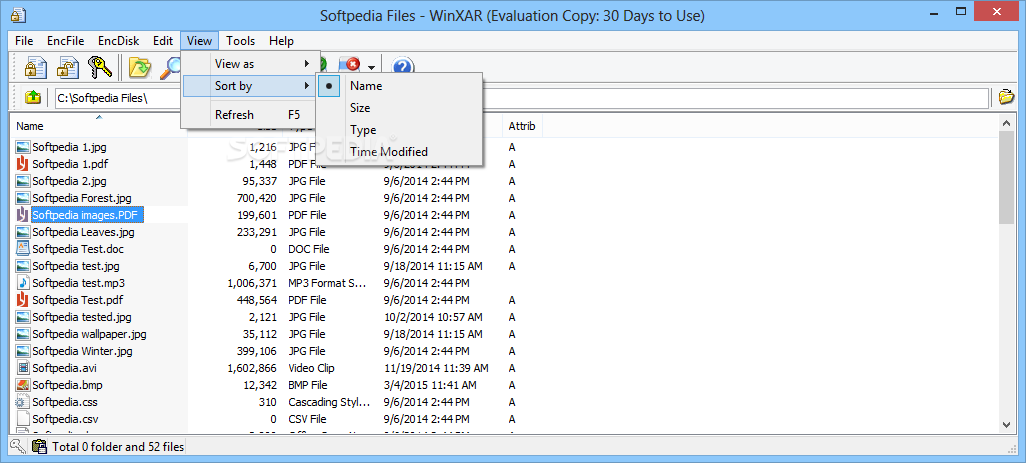The image size is (1026, 463).
Task: Click the scrollbar down arrow
Action: tap(1006, 424)
